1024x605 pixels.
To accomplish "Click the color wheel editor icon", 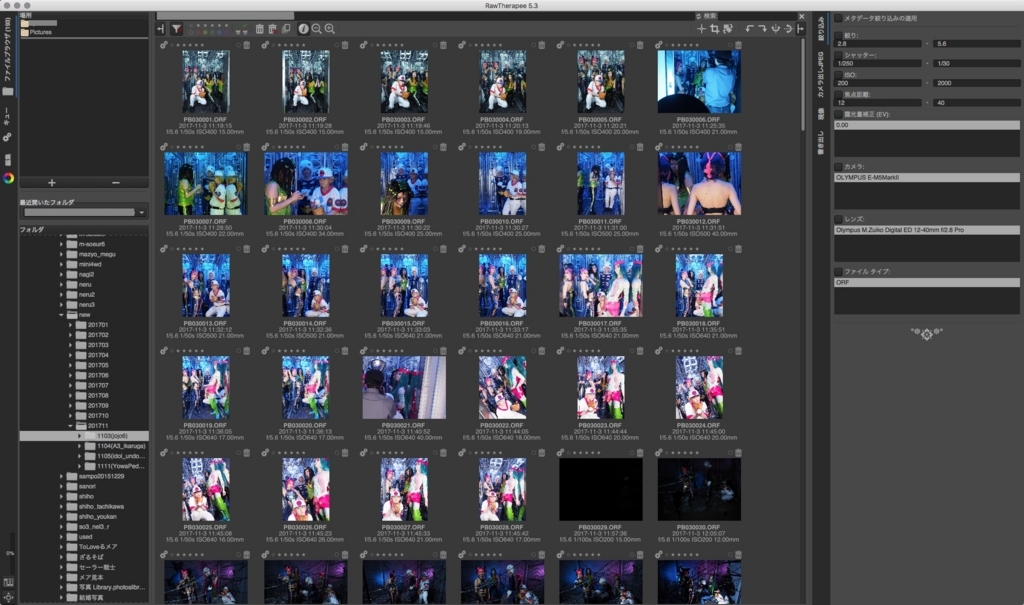I will 8,178.
